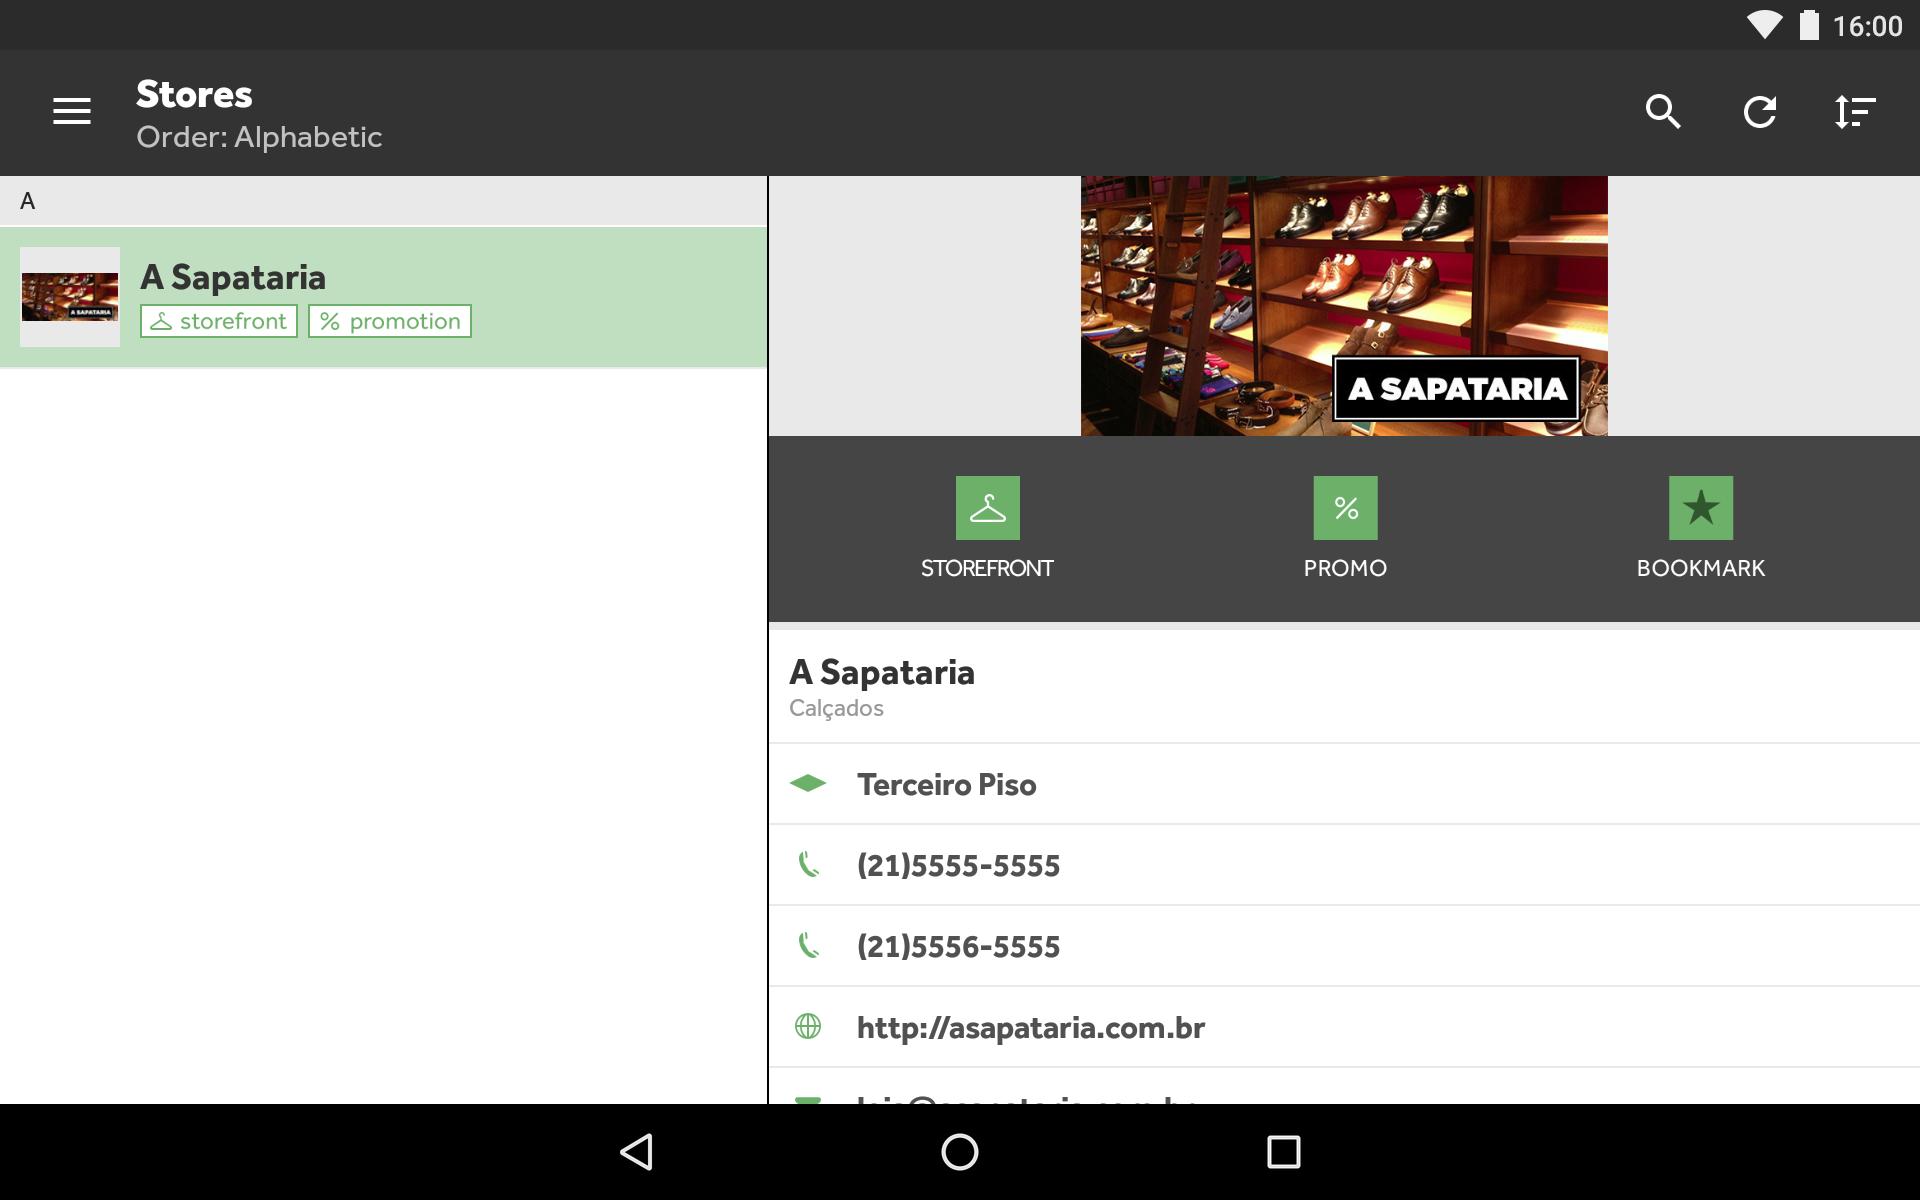Select the A Sapataria list thumbnail

pos(70,297)
